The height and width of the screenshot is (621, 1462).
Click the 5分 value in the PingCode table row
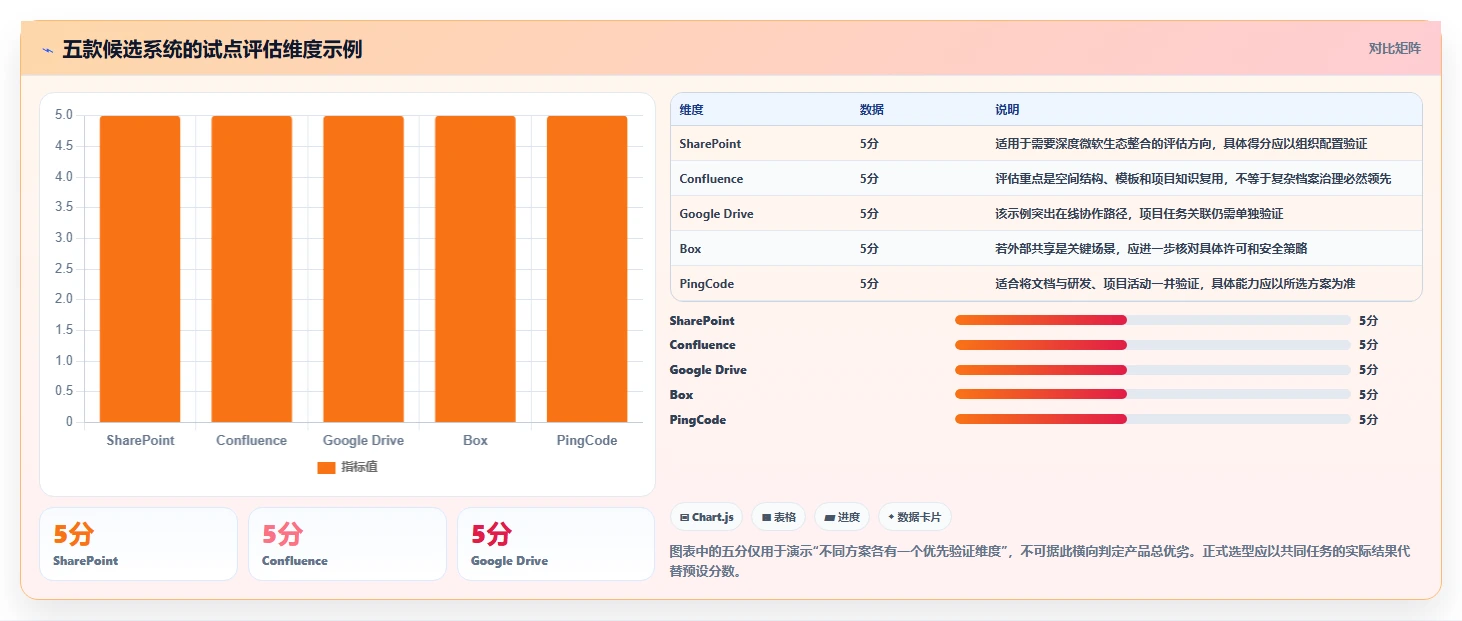869,284
